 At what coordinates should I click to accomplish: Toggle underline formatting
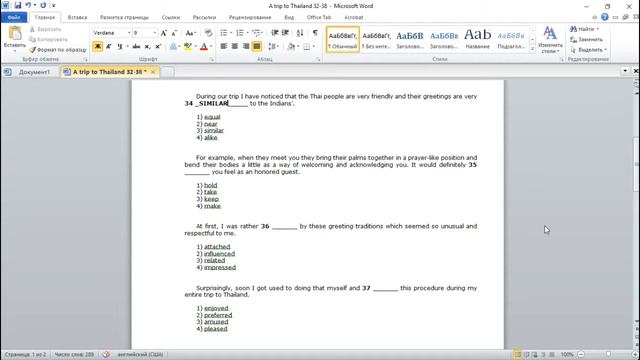tap(120, 47)
